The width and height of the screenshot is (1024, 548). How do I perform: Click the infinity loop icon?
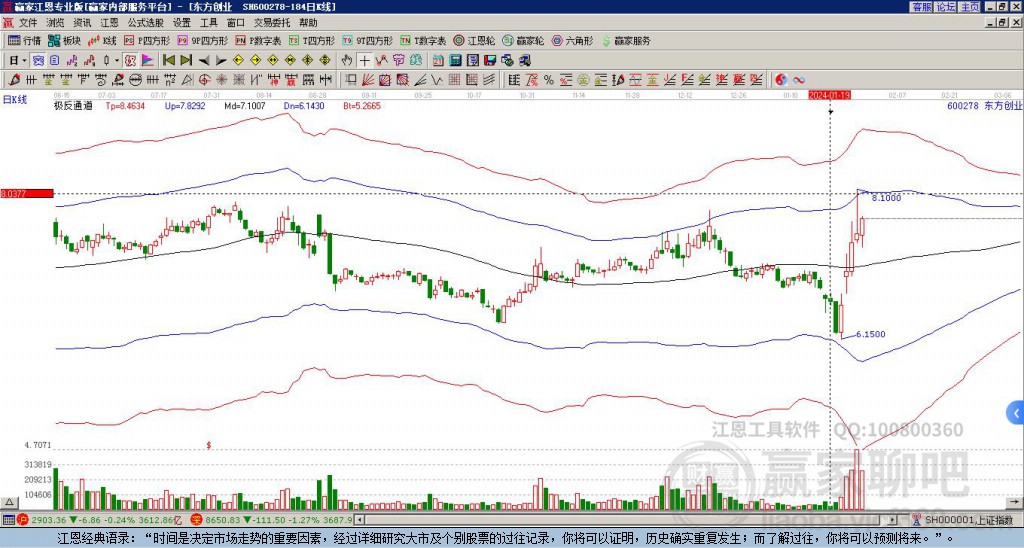coord(799,80)
